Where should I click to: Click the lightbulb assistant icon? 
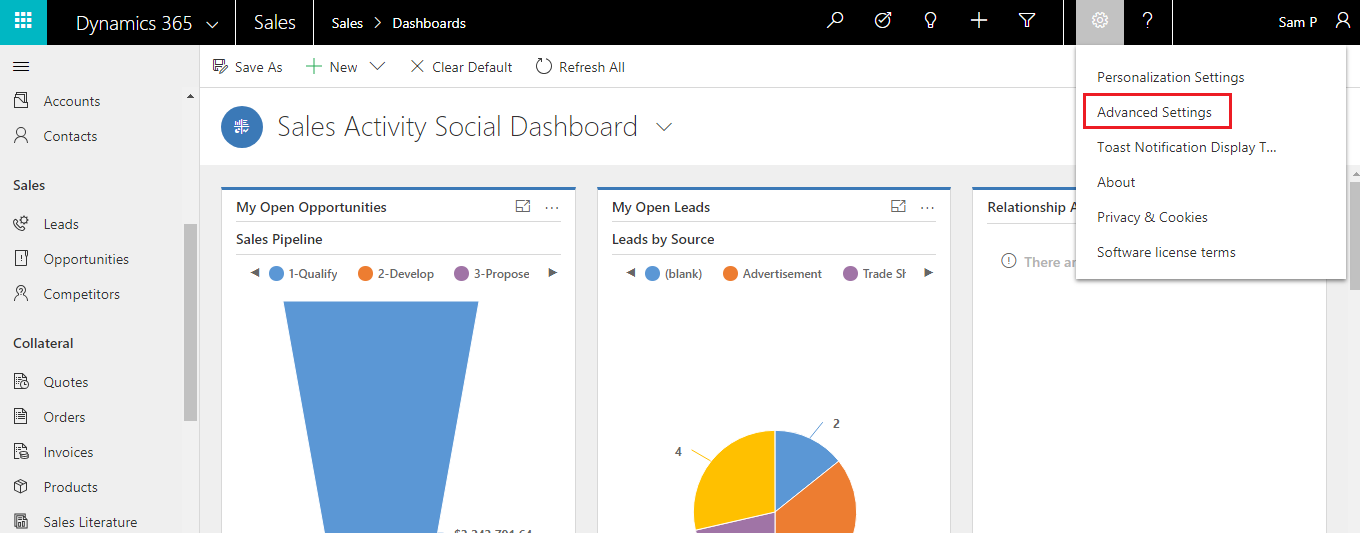pyautogui.click(x=931, y=21)
